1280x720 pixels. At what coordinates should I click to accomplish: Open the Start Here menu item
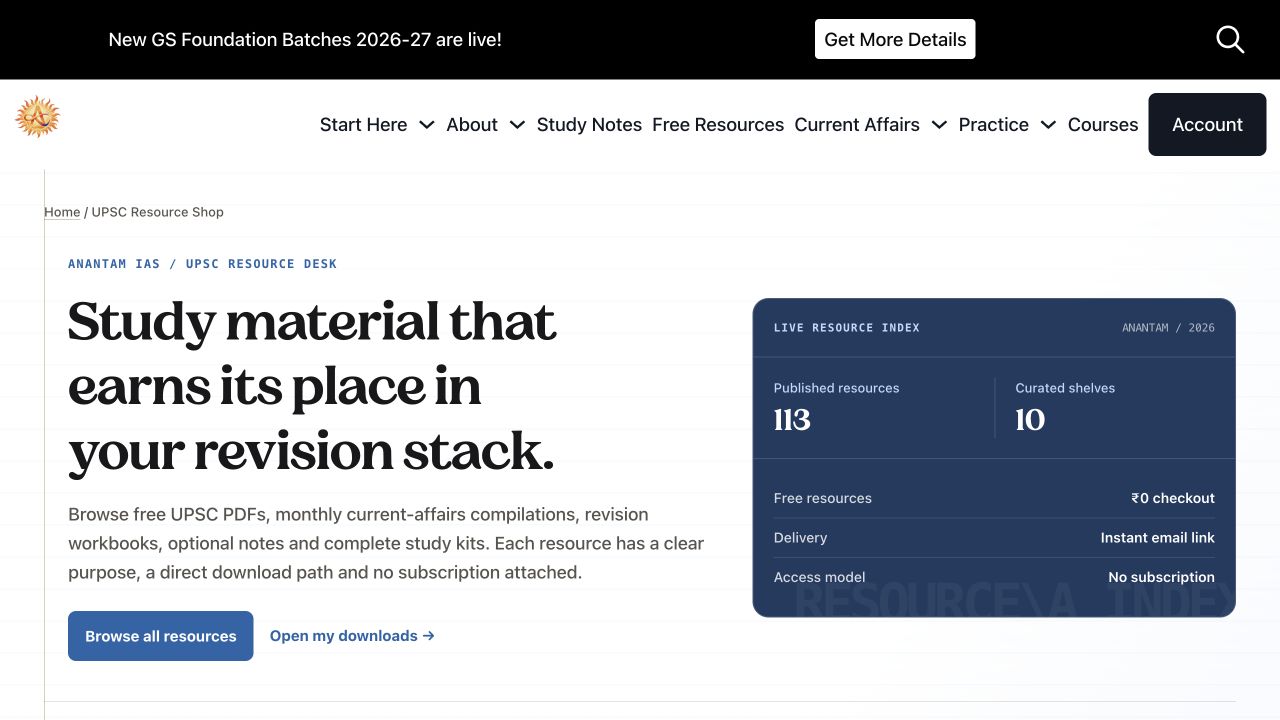click(363, 125)
